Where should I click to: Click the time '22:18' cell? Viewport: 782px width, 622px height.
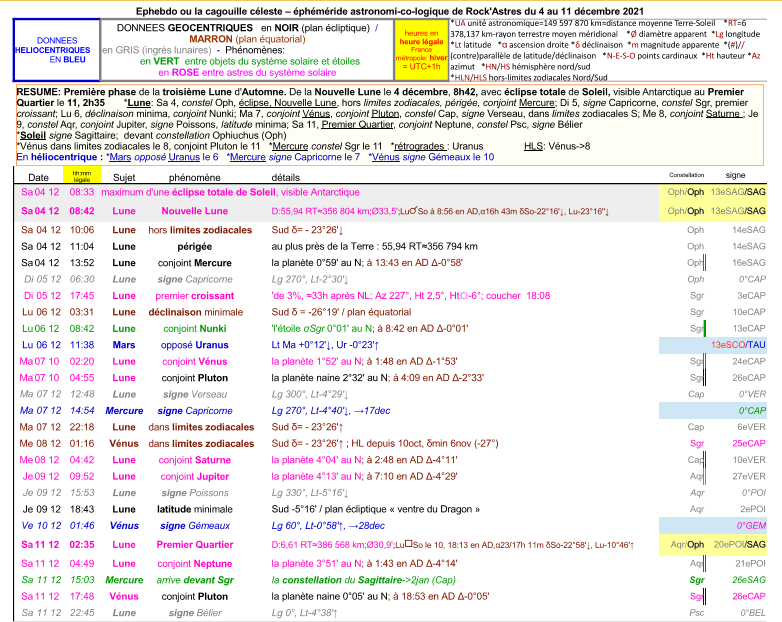coord(82,427)
